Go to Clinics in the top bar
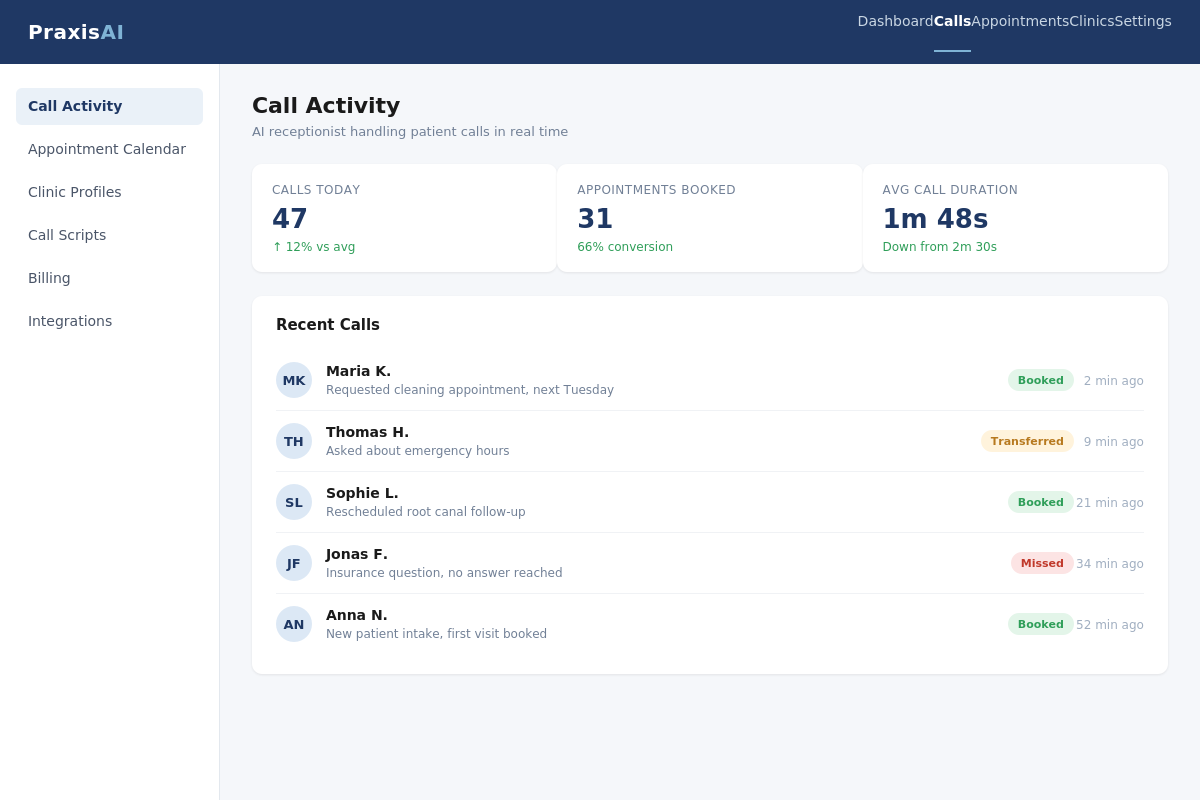 (1092, 21)
